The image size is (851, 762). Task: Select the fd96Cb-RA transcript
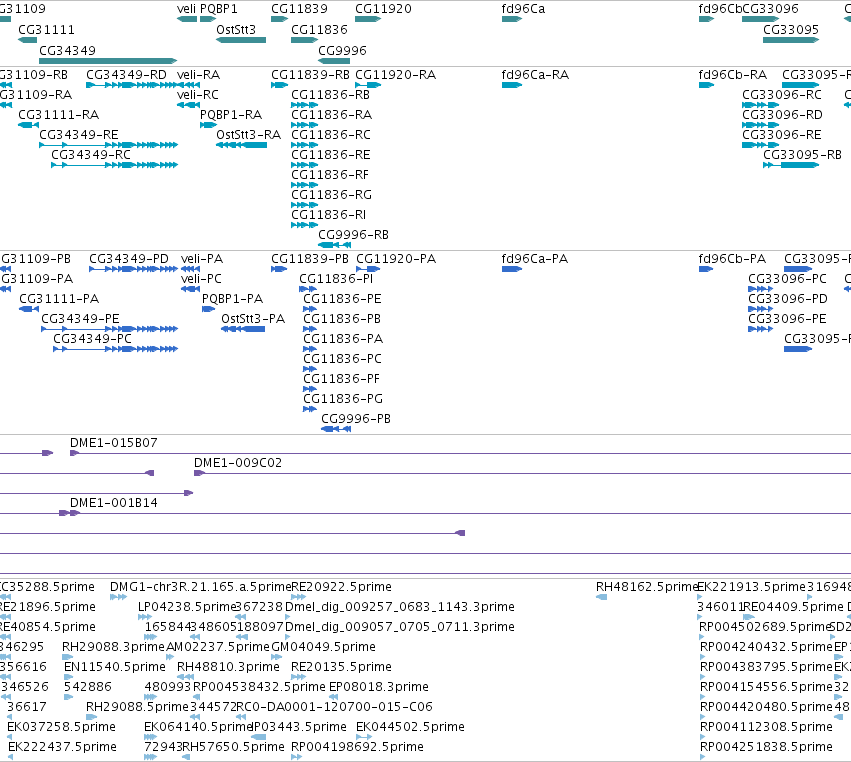(733, 75)
